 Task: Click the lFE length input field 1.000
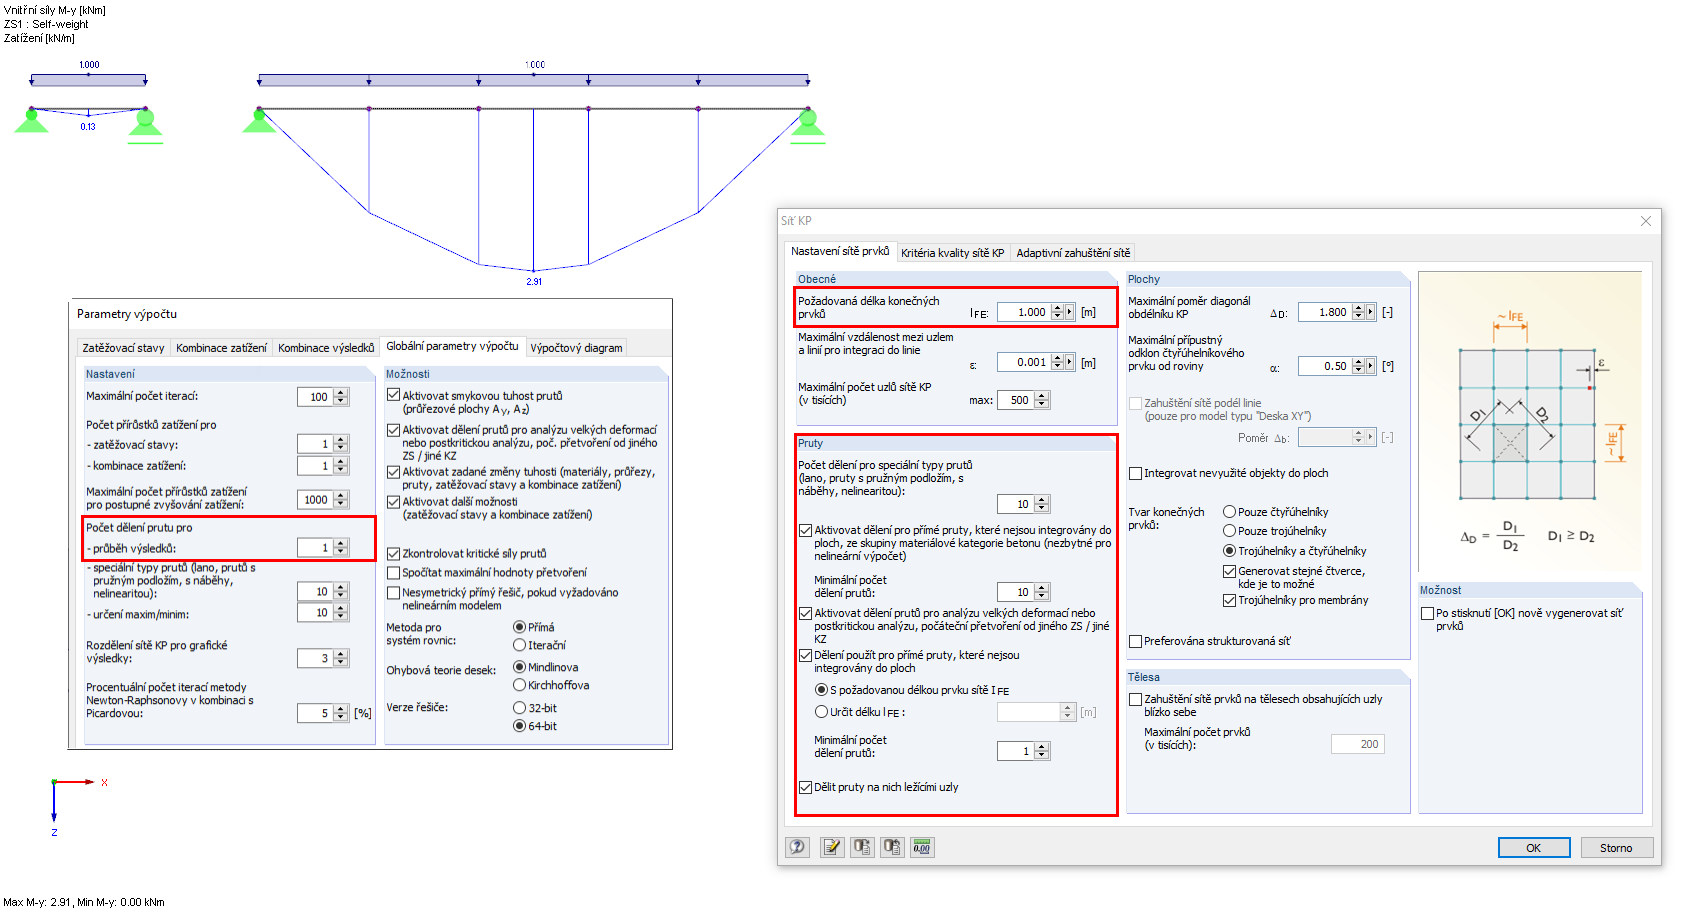coord(1023,312)
